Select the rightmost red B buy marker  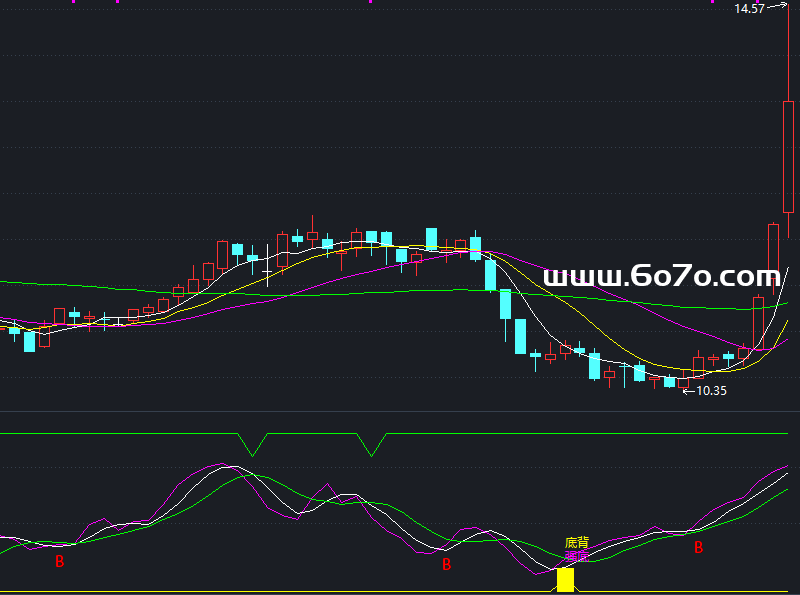click(698, 548)
